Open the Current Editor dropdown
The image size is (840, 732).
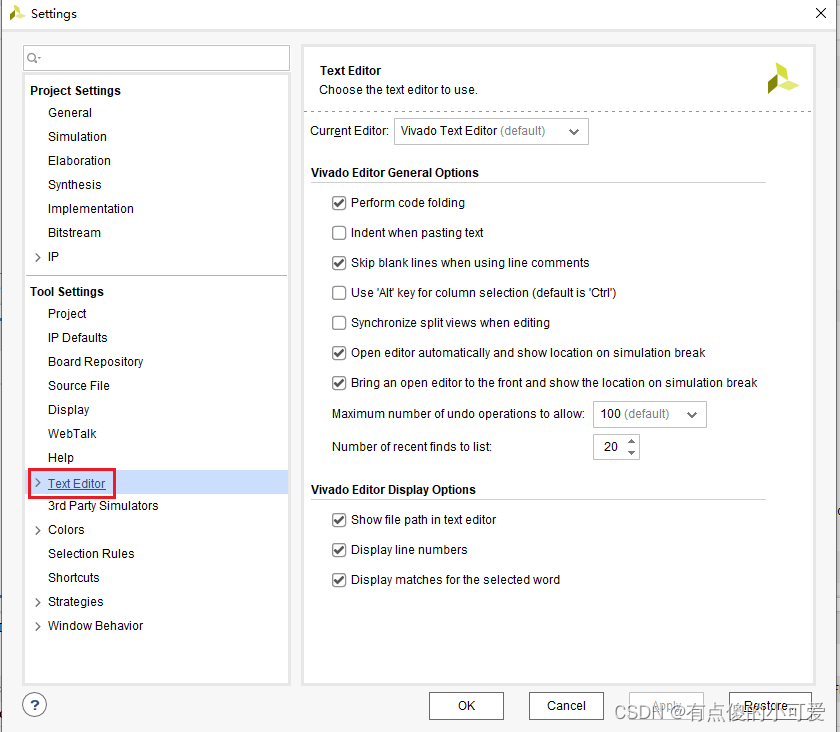click(491, 131)
